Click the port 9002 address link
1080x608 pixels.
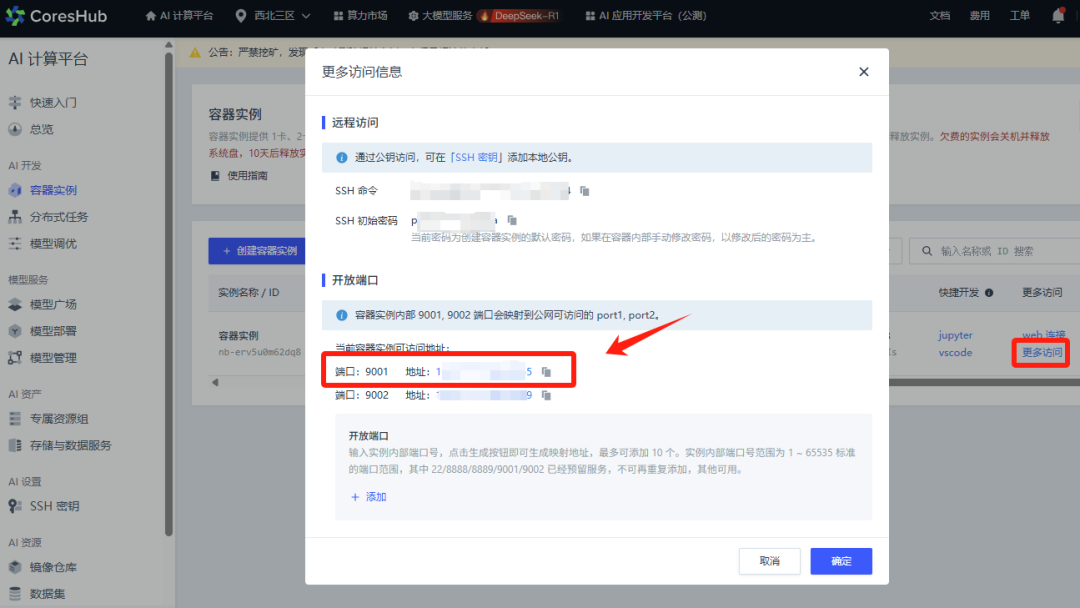[x=484, y=395]
